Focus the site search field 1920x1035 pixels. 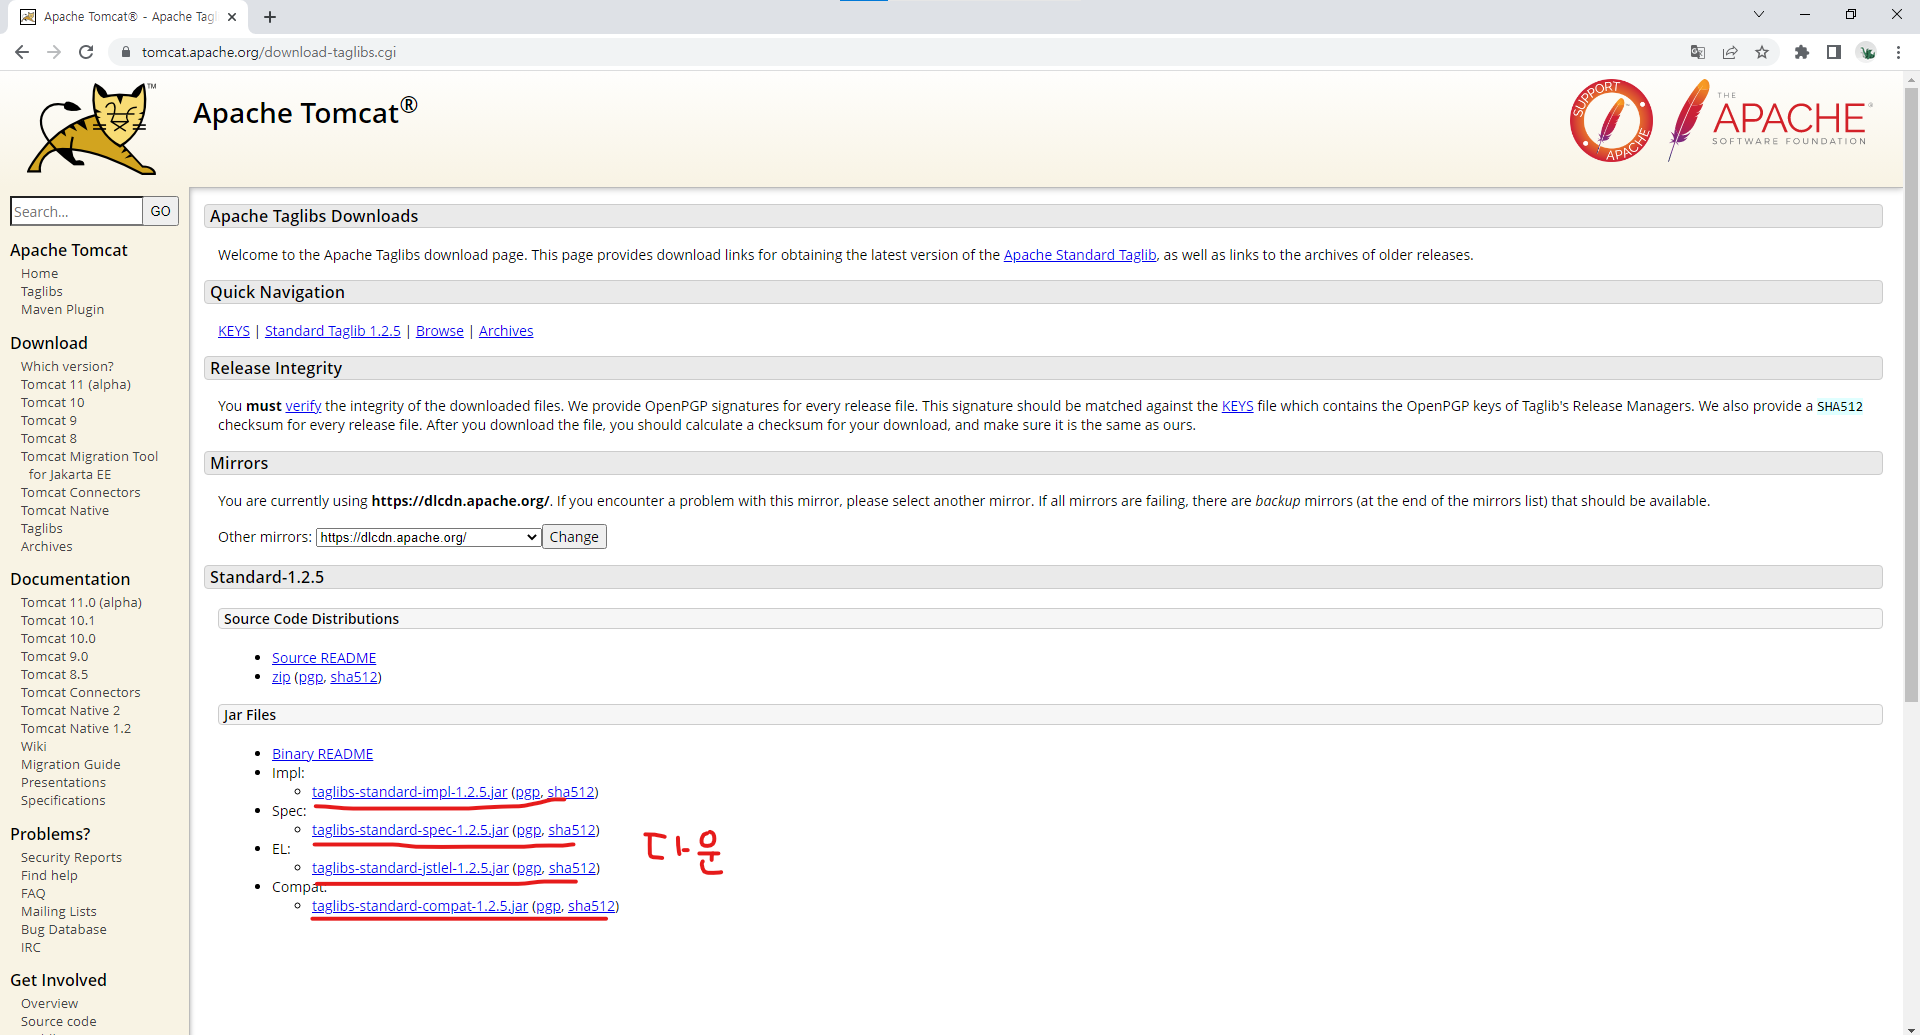(76, 211)
